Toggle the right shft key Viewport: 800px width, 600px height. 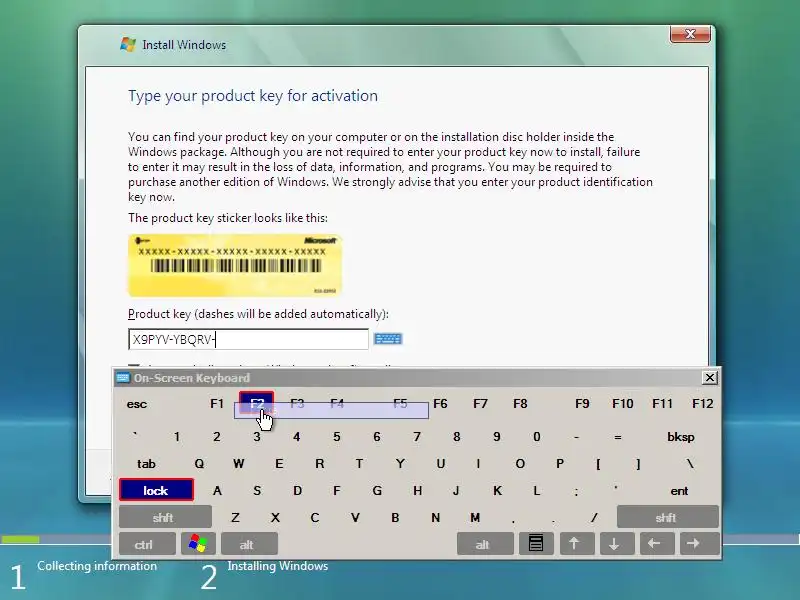tap(667, 517)
